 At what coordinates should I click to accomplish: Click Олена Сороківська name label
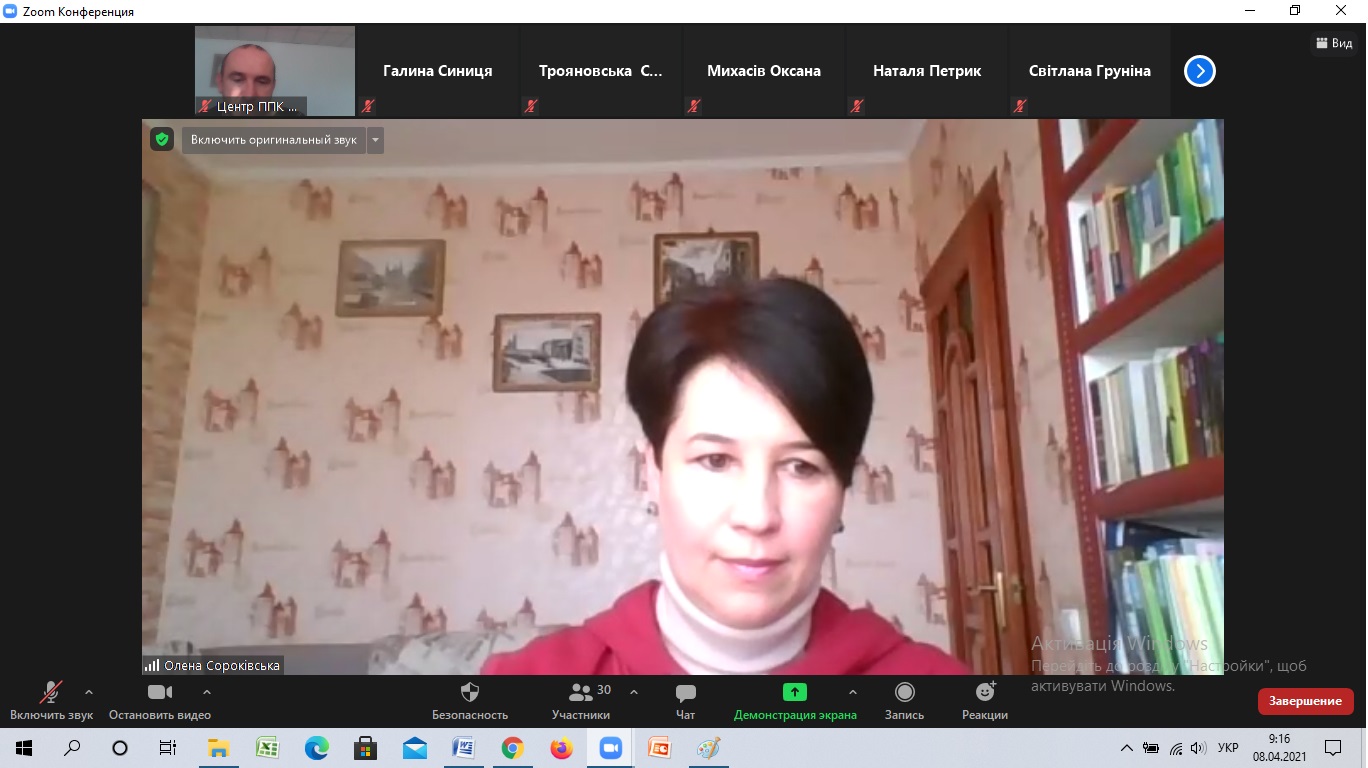click(222, 665)
